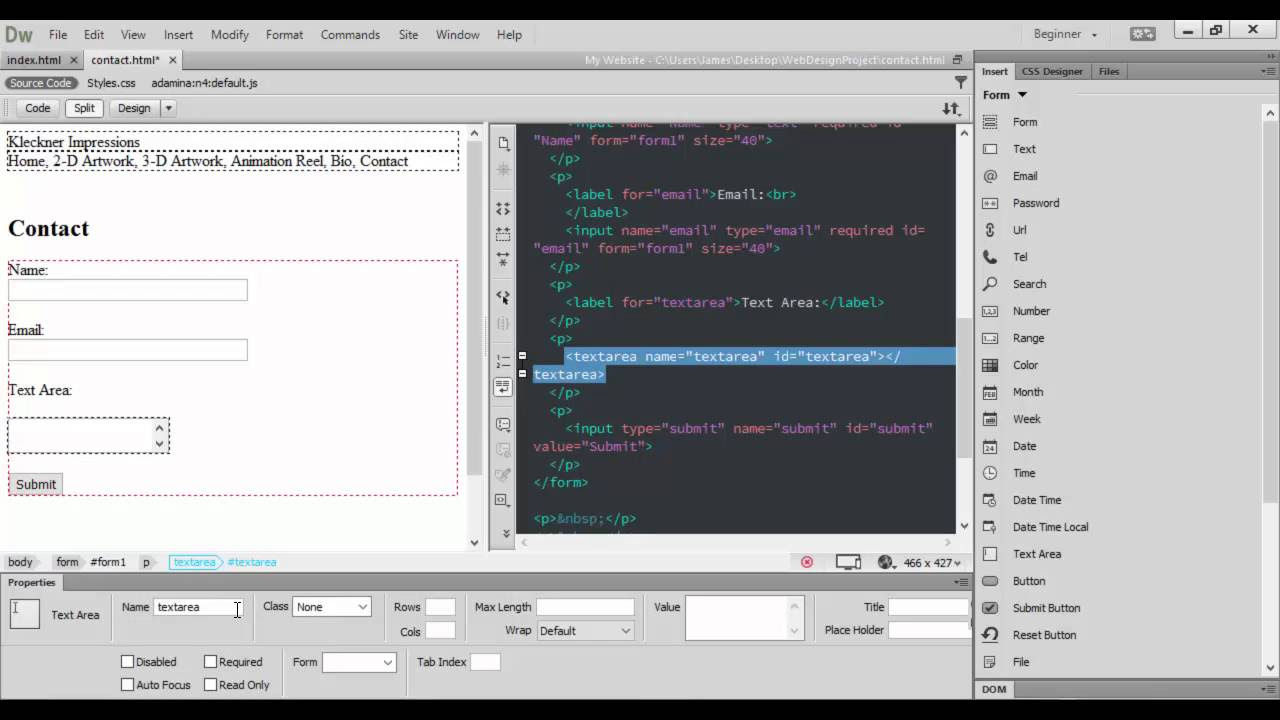1280x720 pixels.
Task: Switch to Code view
Action: point(37,108)
